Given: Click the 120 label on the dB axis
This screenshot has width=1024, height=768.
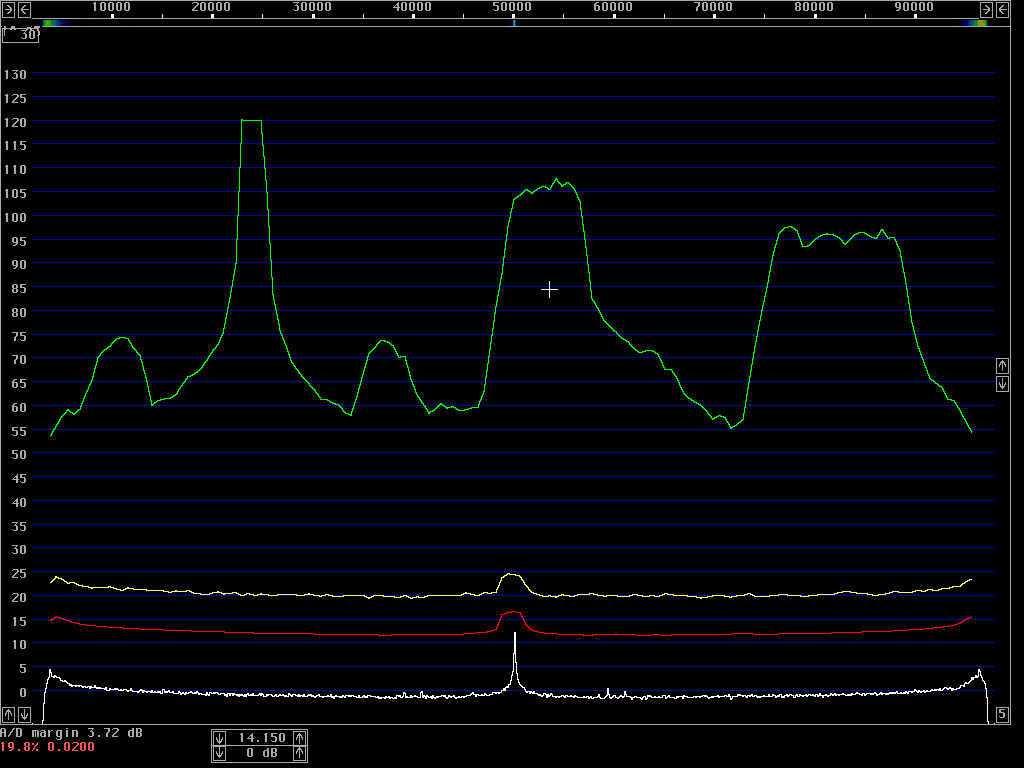Looking at the screenshot, I should pos(15,122).
